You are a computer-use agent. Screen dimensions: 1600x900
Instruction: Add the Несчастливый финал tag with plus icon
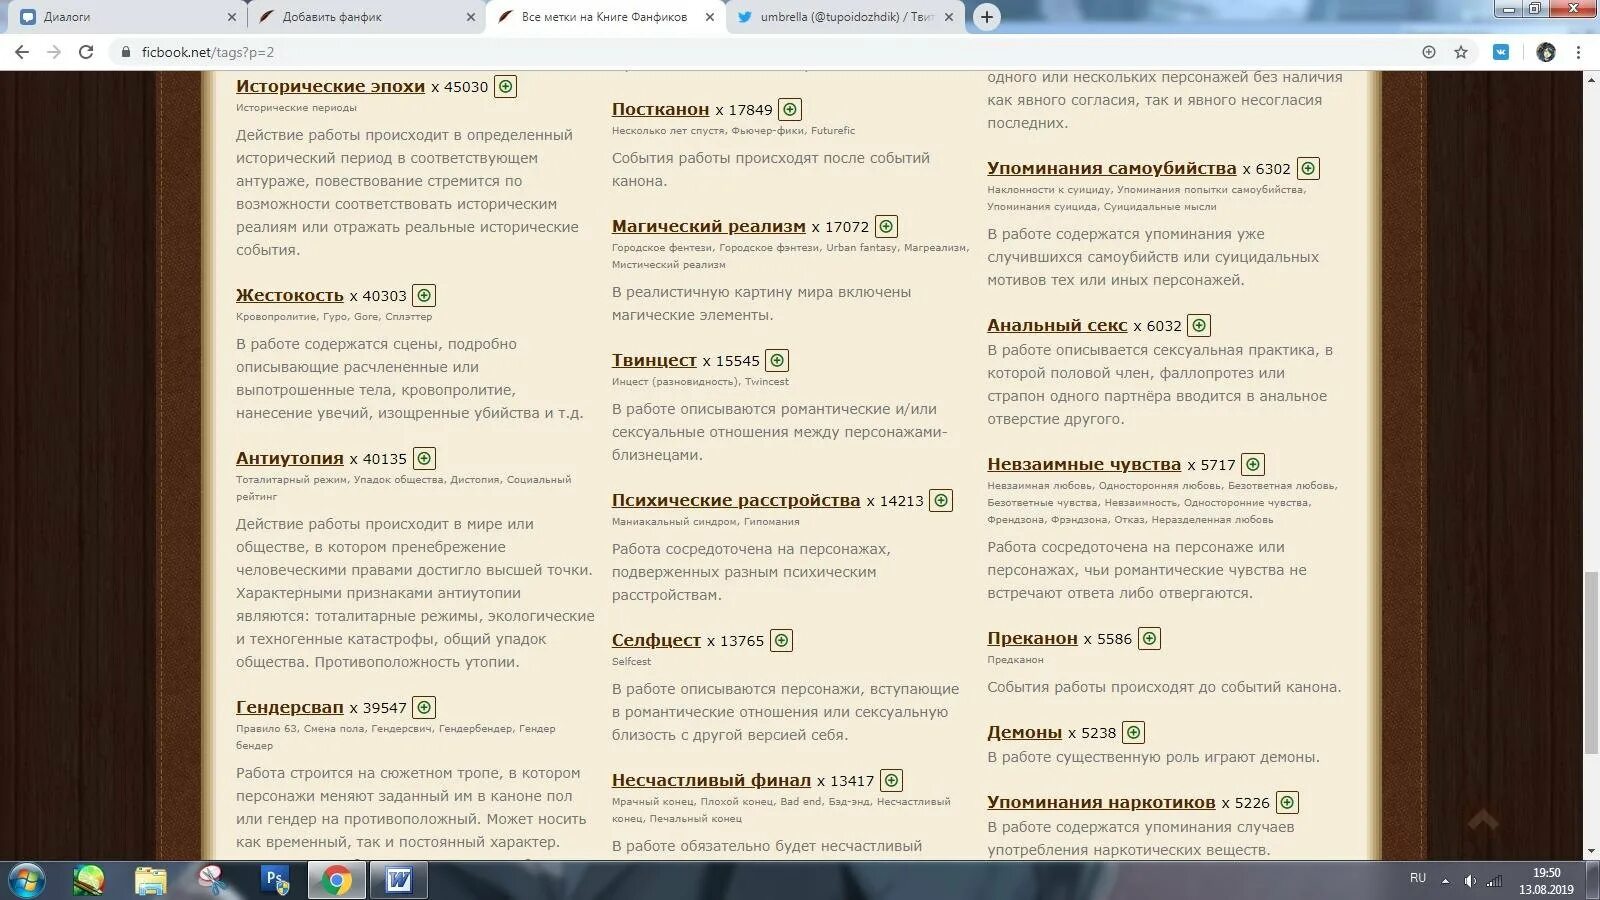pos(891,781)
